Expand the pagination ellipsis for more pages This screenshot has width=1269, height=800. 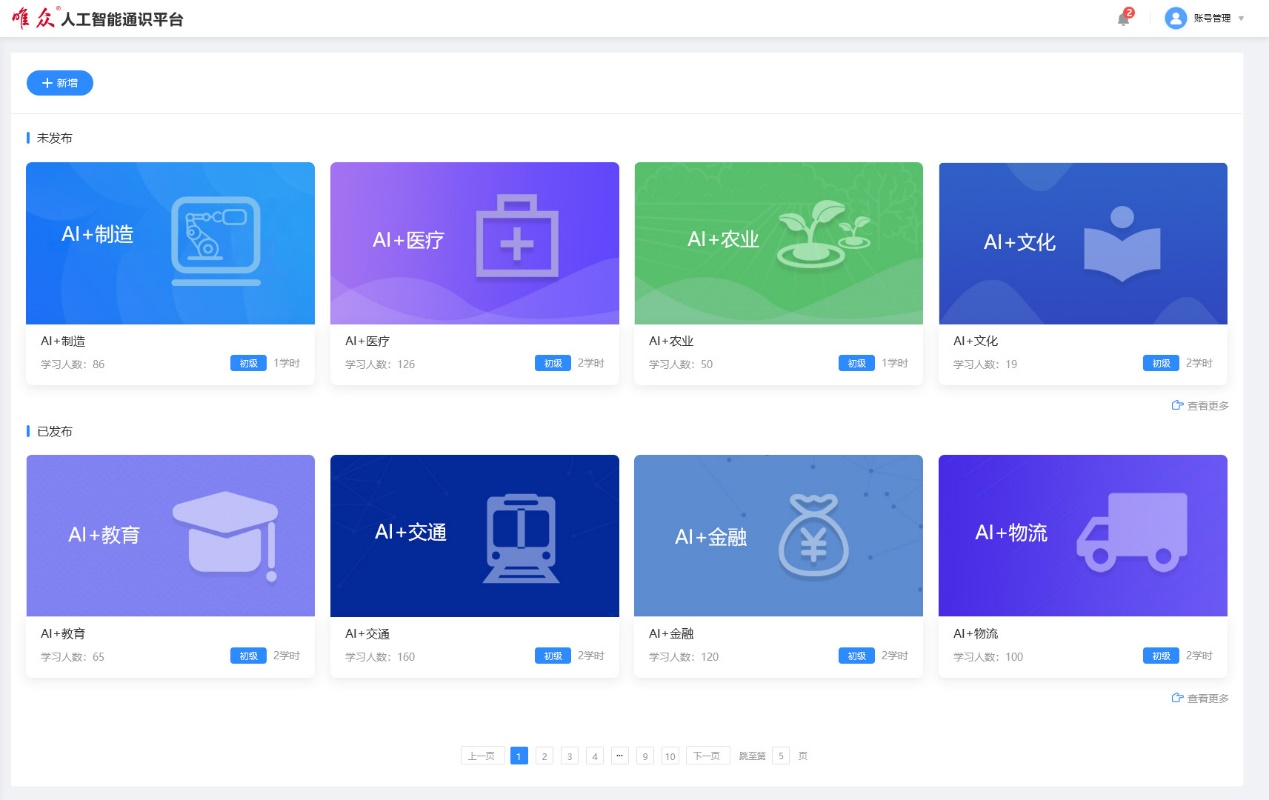pos(620,756)
